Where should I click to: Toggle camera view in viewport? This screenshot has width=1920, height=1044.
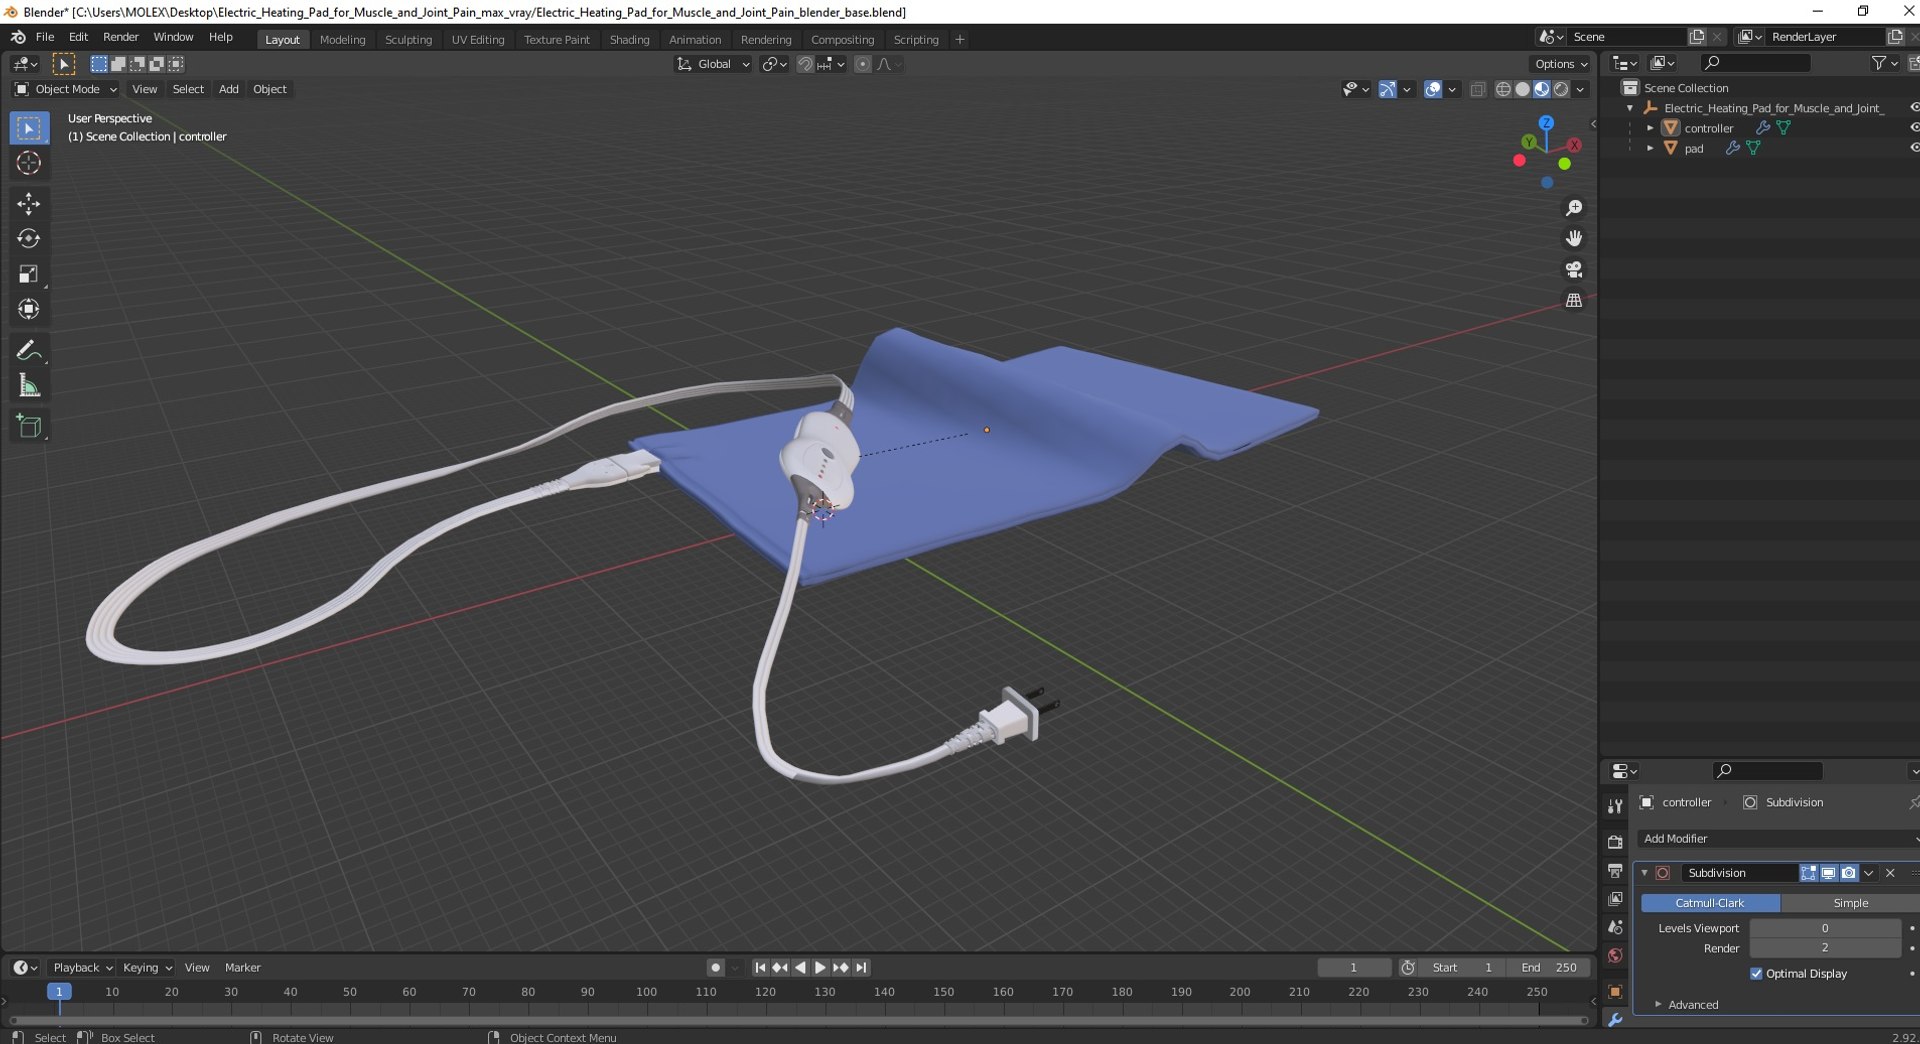(x=1574, y=269)
